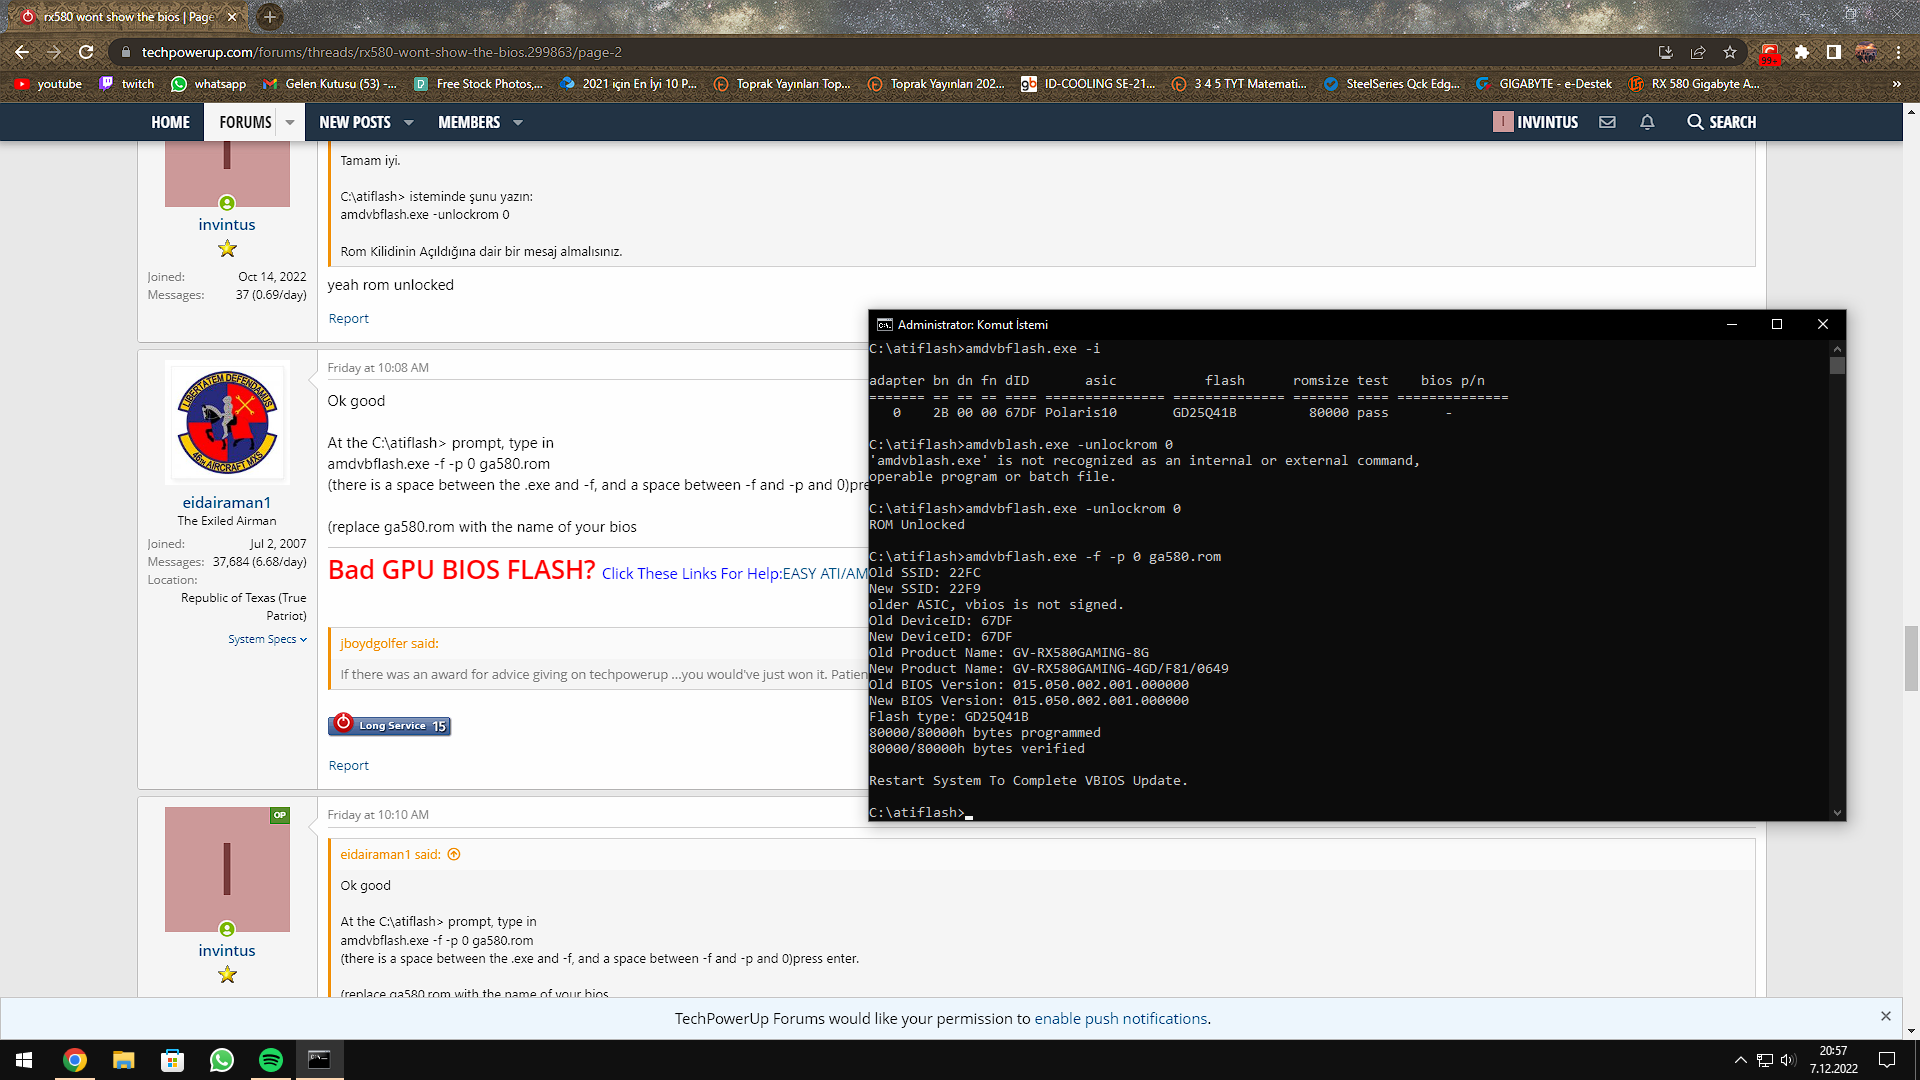Expand the MEMBERS dropdown arrow
The height and width of the screenshot is (1080, 1920).
point(518,122)
